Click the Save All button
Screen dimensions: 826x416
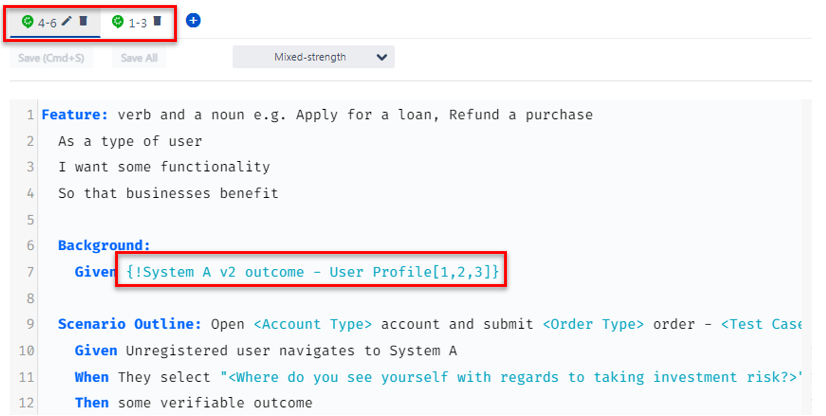[x=139, y=58]
